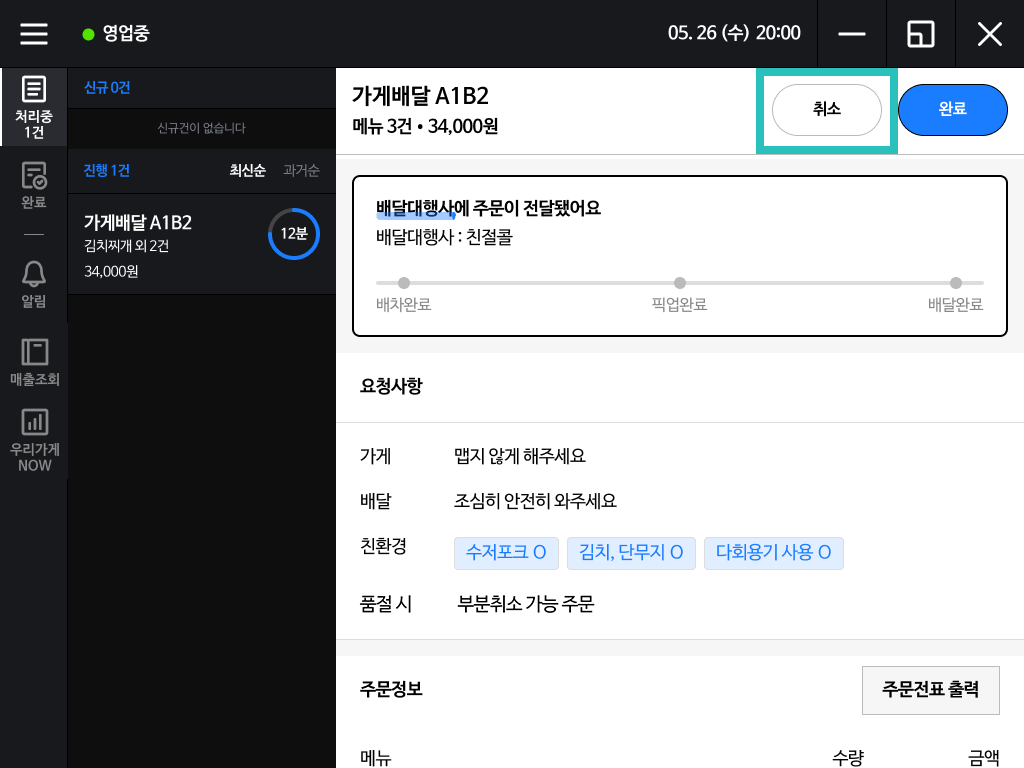The image size is (1024, 768).
Task: Open 우리가게 NOW statistics
Action: pos(34,440)
